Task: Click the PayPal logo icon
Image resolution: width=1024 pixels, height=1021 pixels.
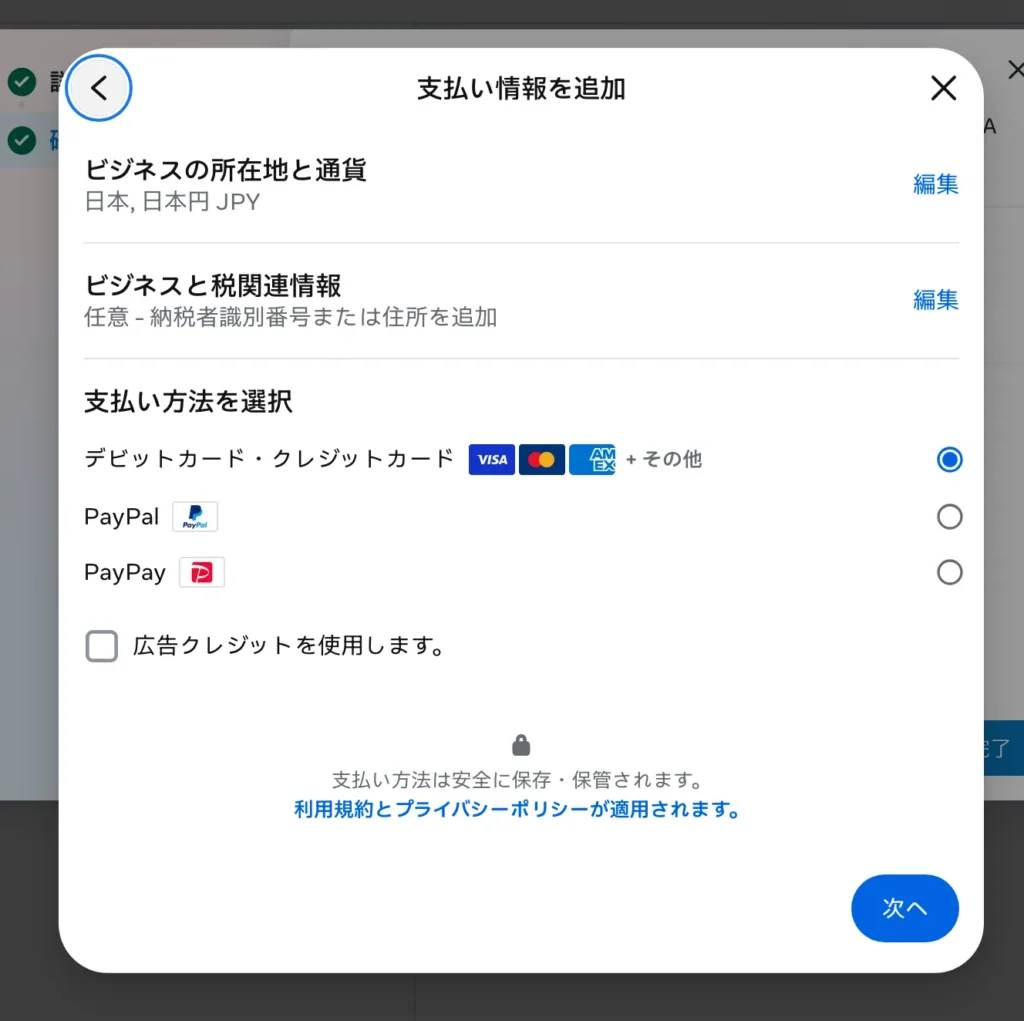Action: 195,517
